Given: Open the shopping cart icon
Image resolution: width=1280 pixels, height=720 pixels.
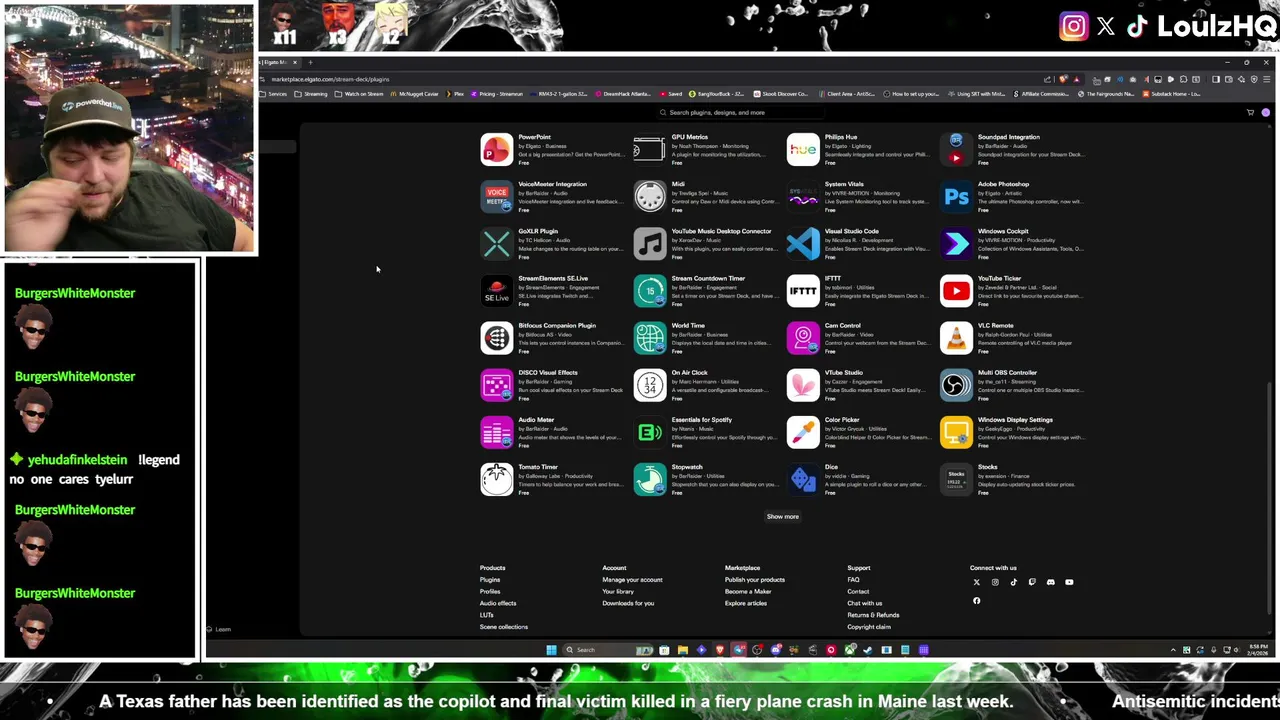Looking at the screenshot, I should coord(1250,112).
